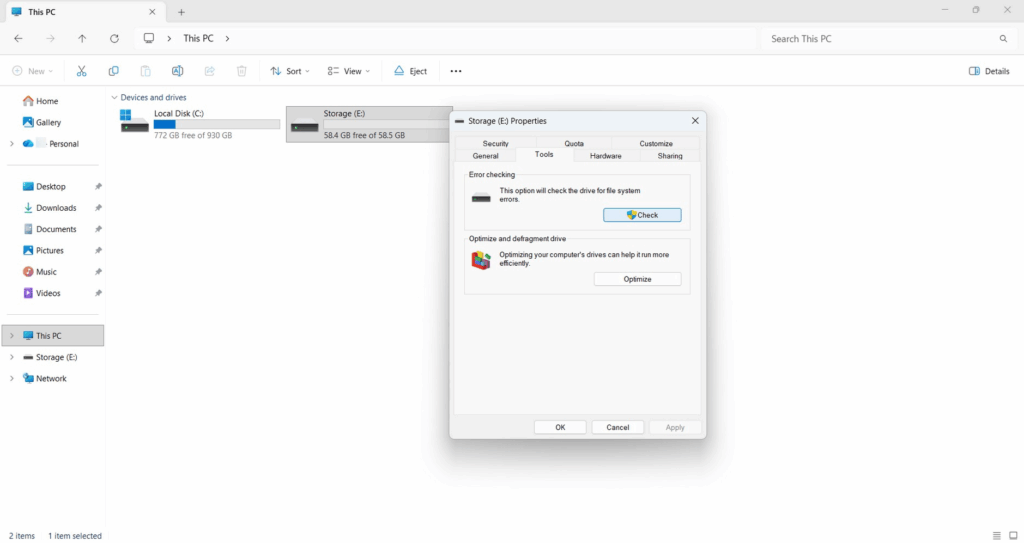
Task: Click the Copy icon in toolbar
Action: (113, 71)
